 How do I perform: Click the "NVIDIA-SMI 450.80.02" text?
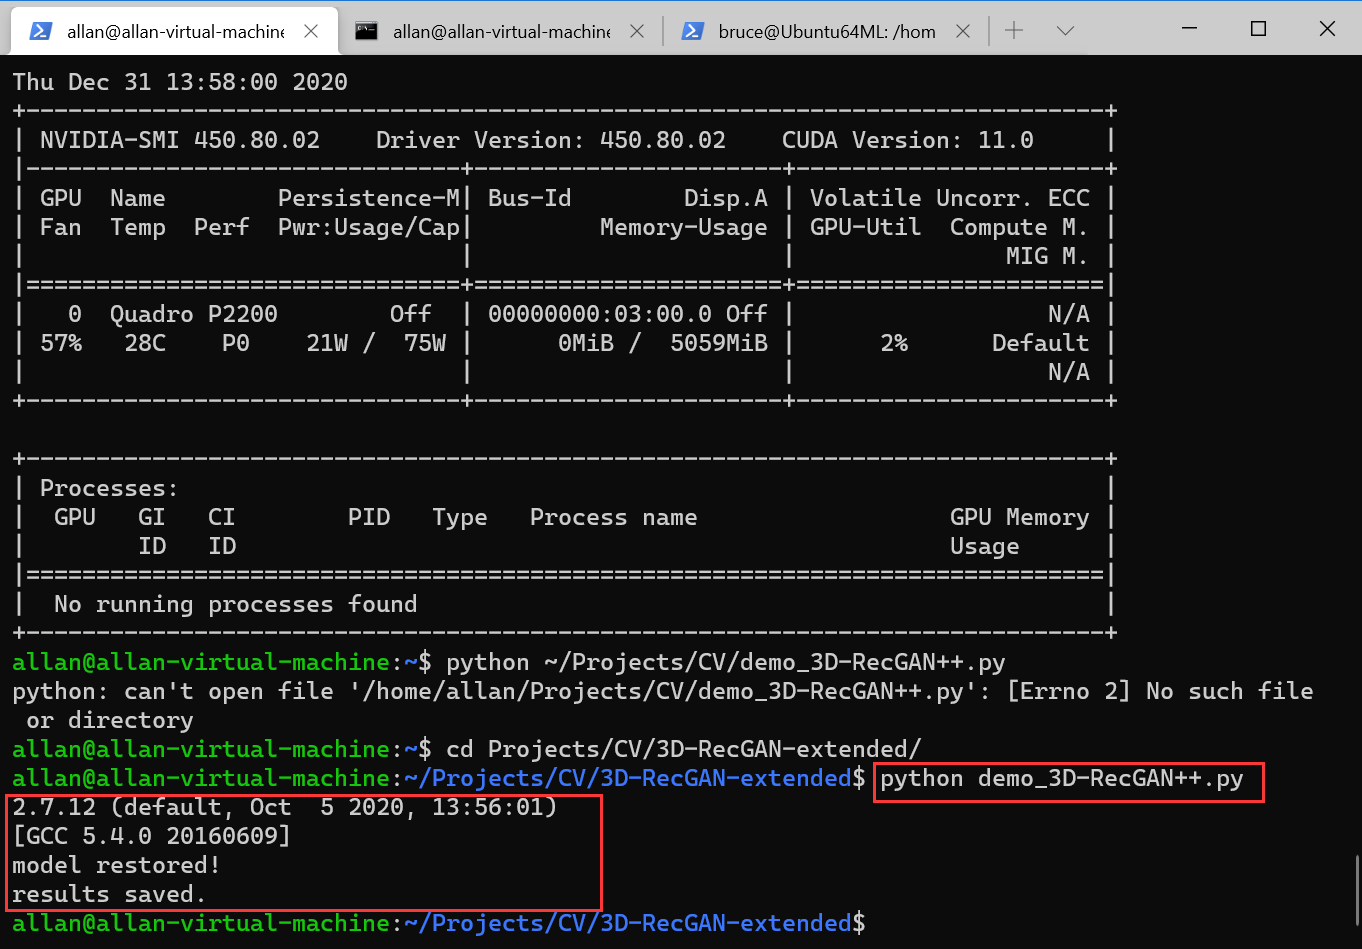[x=180, y=140]
